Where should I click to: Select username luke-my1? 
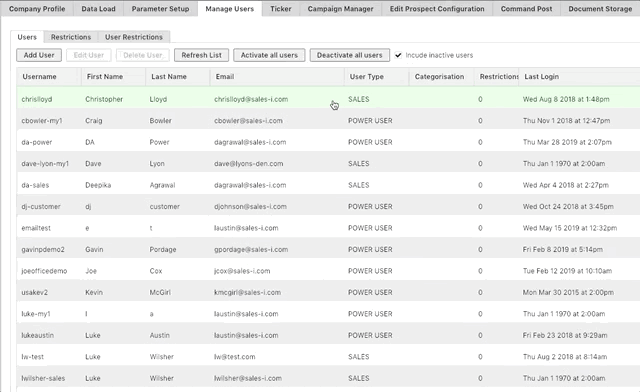point(36,314)
